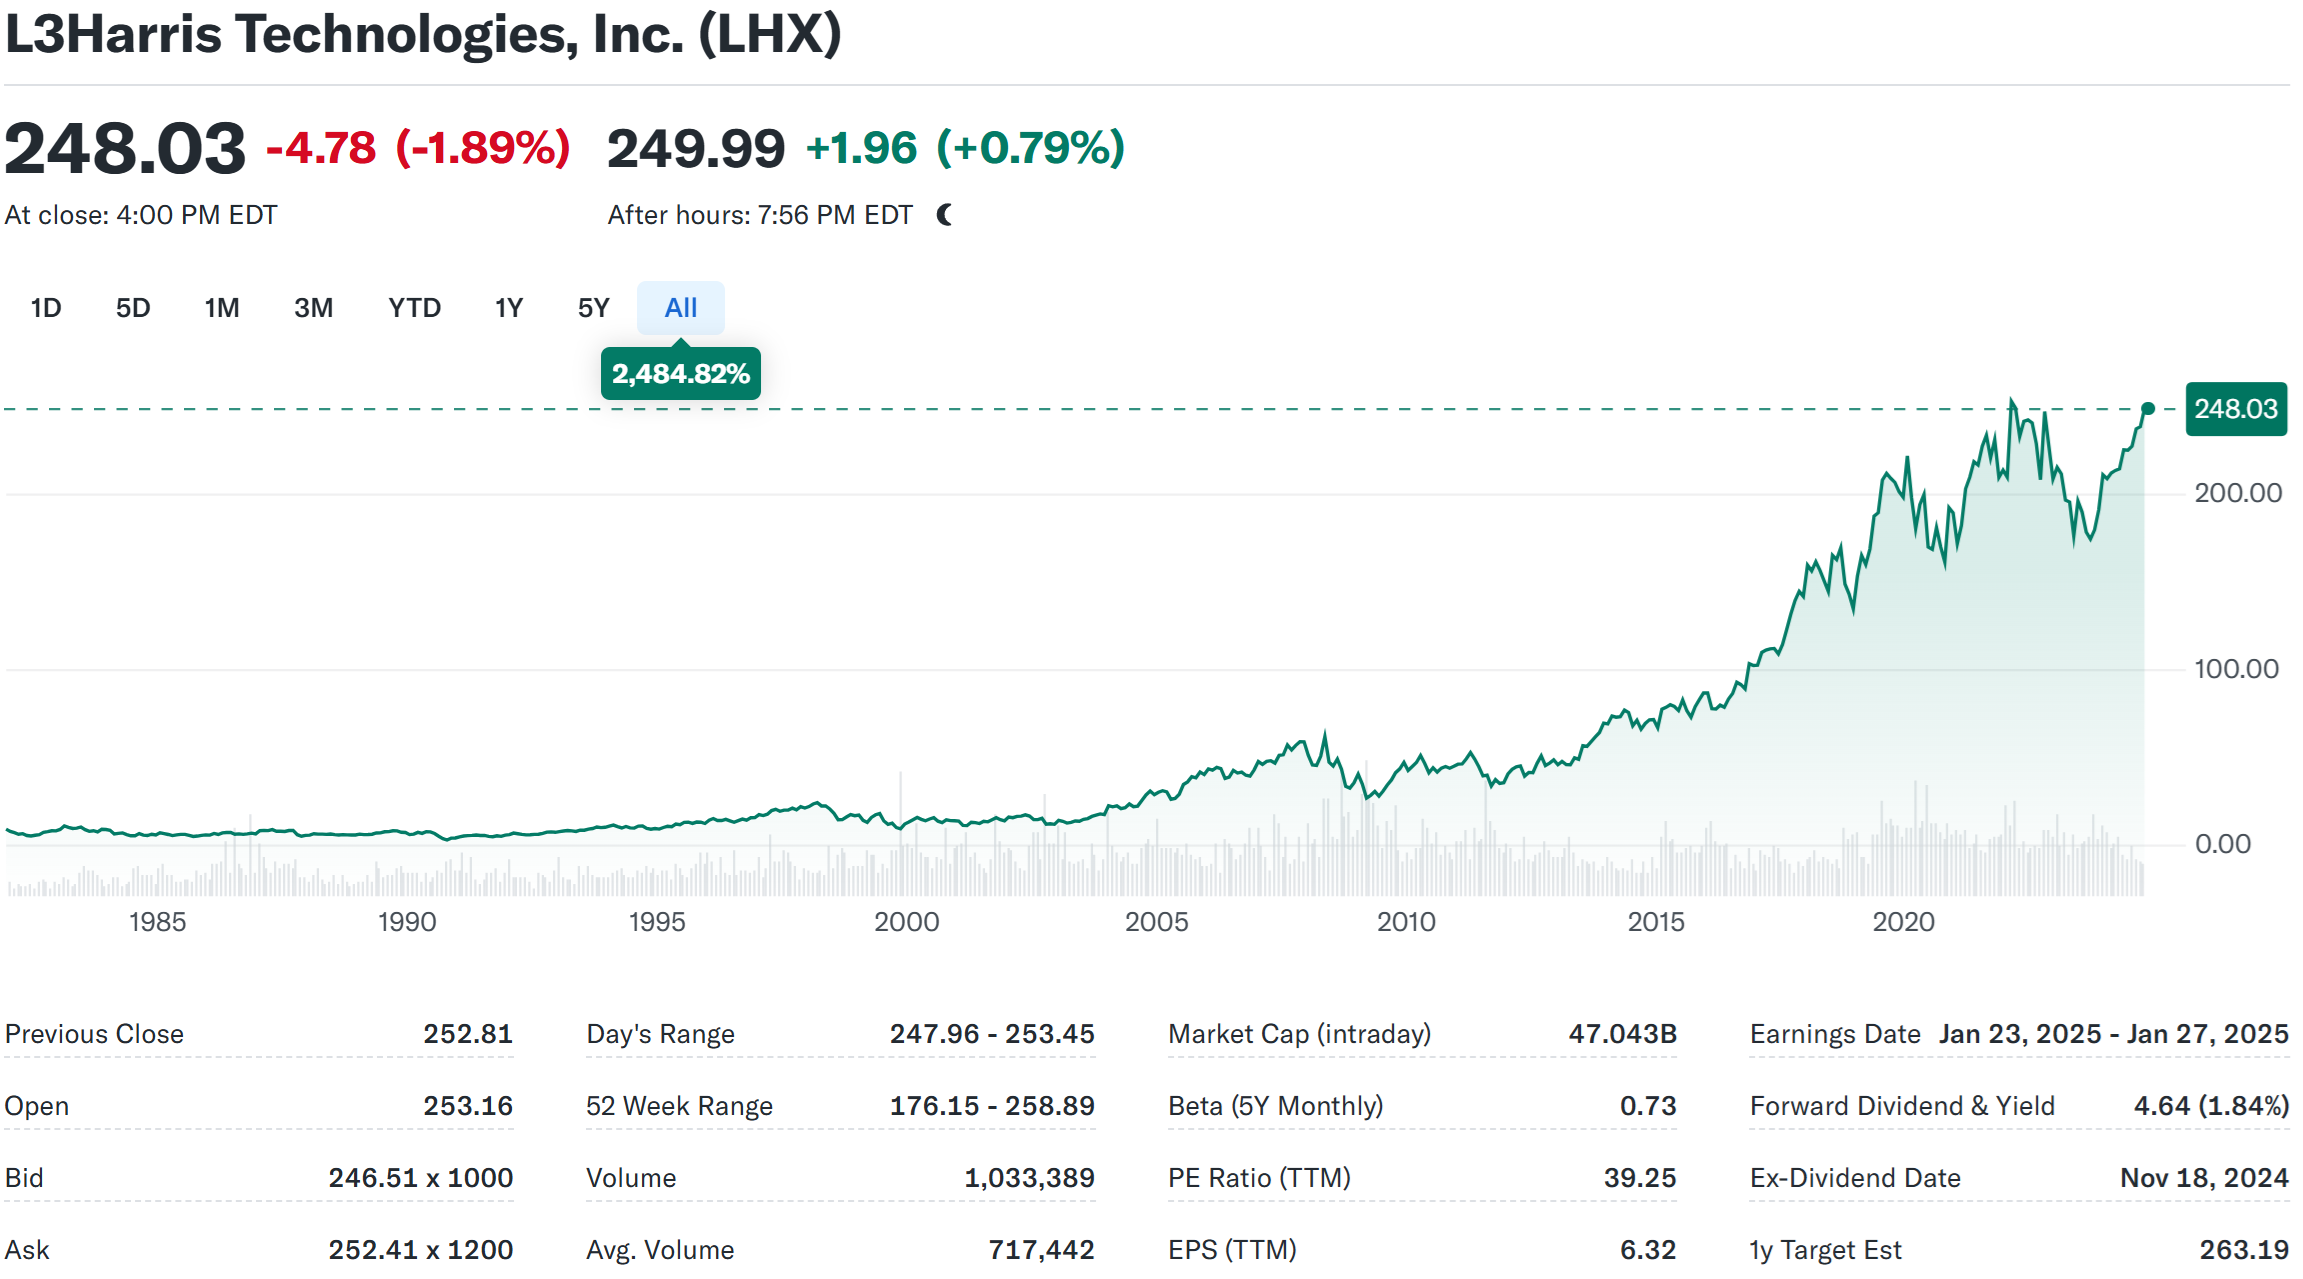Viewport: 2303px width, 1279px height.
Task: Click the 'At close: 4:00 PM EDT' text
Action: pos(141,215)
